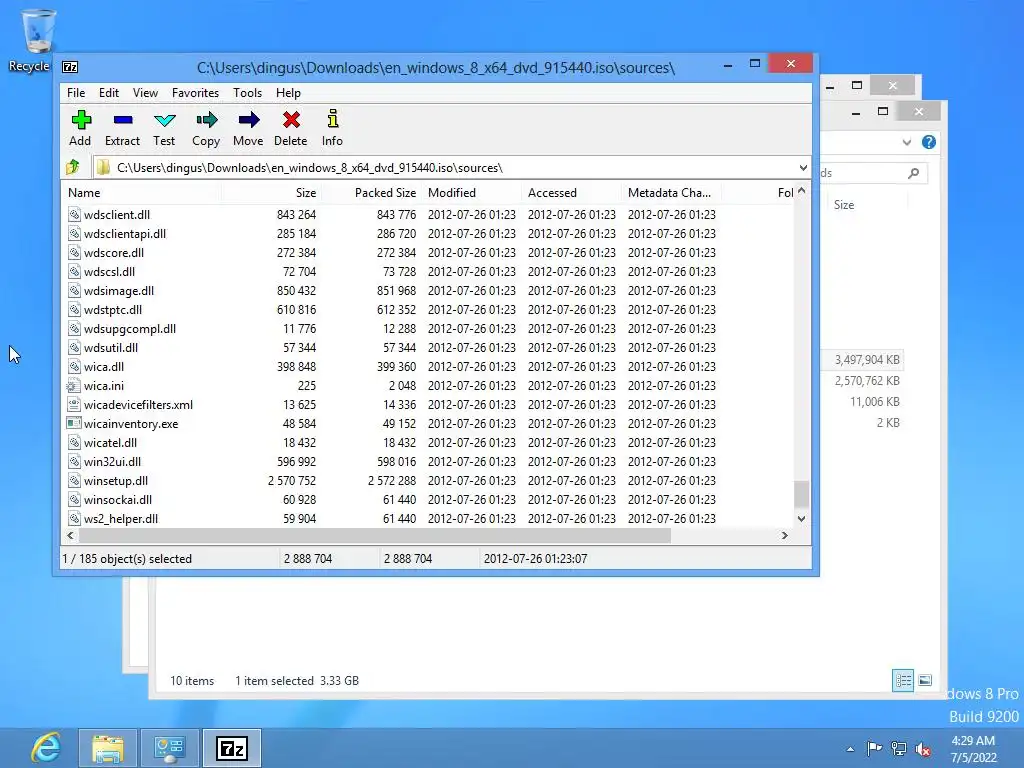Click the horizontal scrollbar thumb

[x=375, y=536]
